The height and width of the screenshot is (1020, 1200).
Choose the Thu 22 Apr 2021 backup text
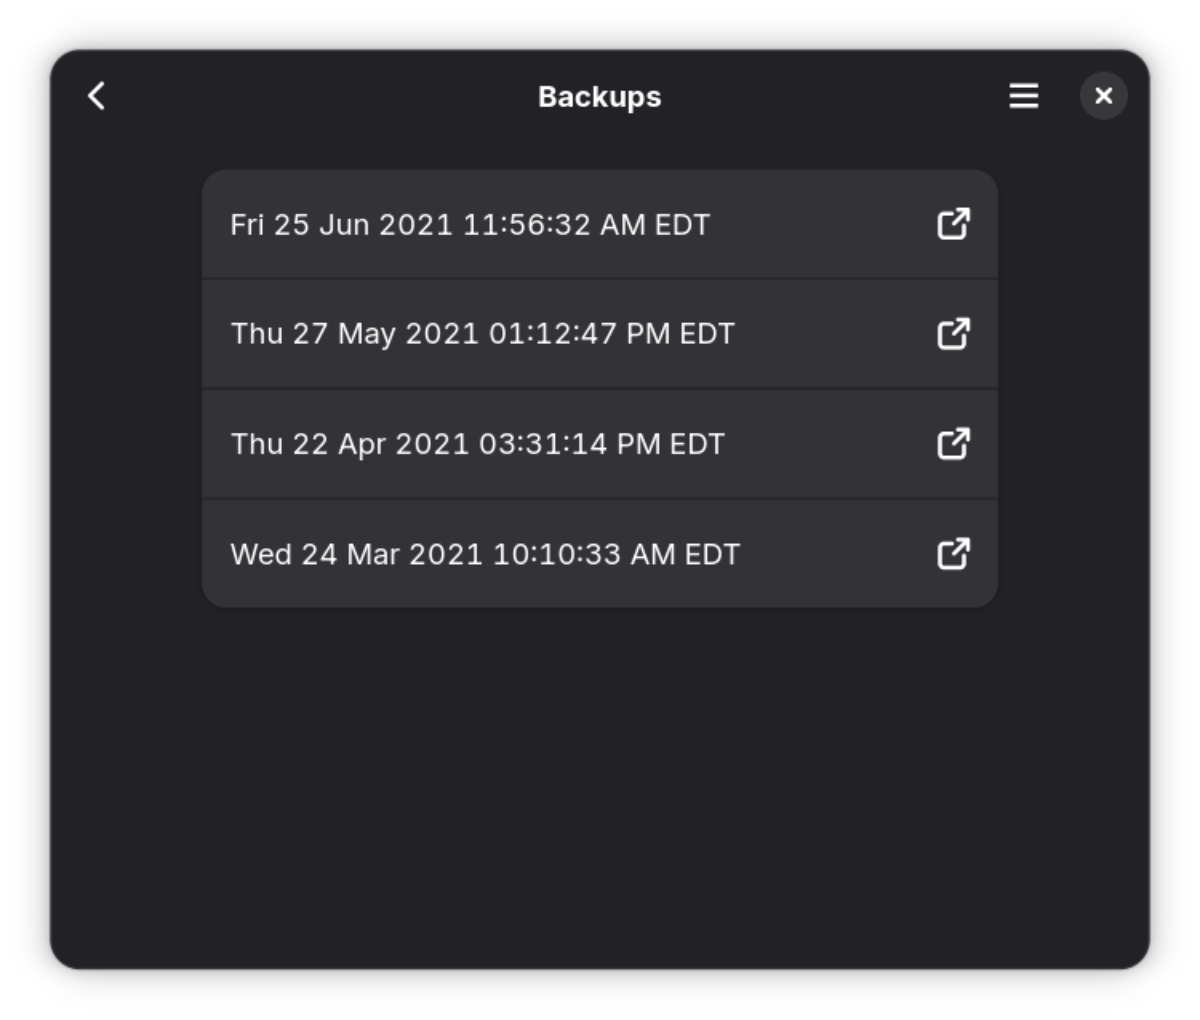pos(477,444)
